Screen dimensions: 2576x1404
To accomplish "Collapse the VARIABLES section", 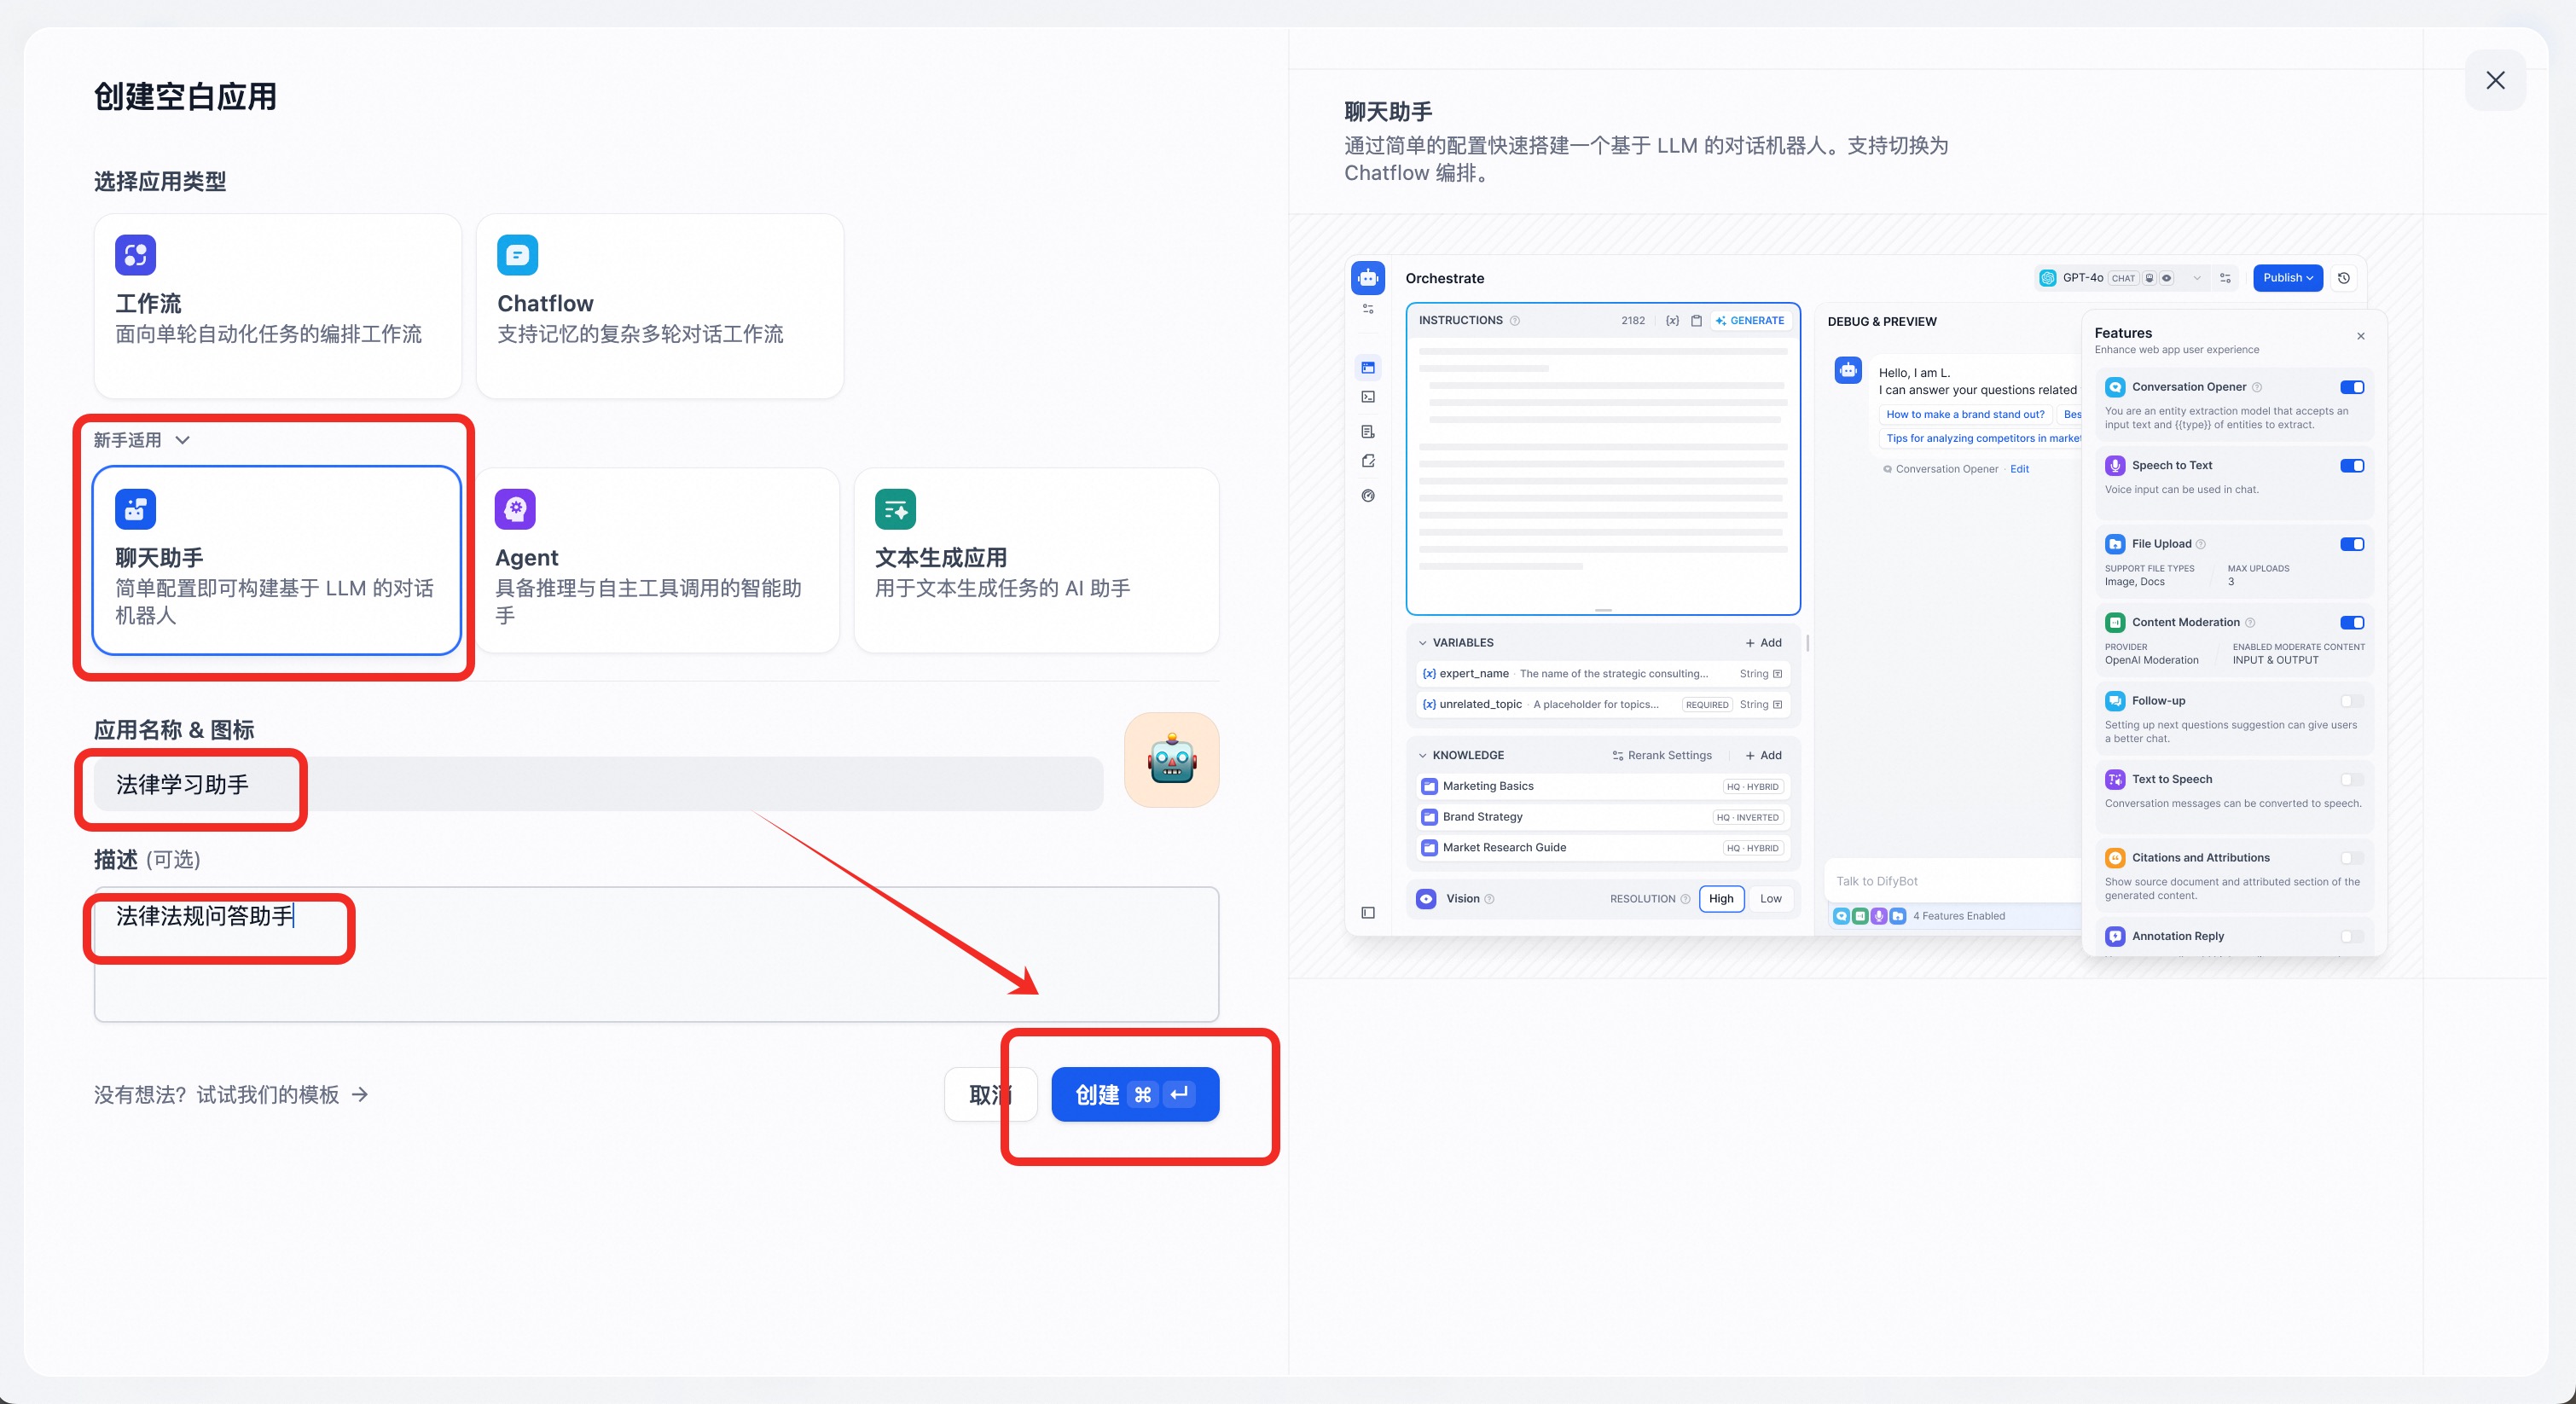I will coord(1422,643).
